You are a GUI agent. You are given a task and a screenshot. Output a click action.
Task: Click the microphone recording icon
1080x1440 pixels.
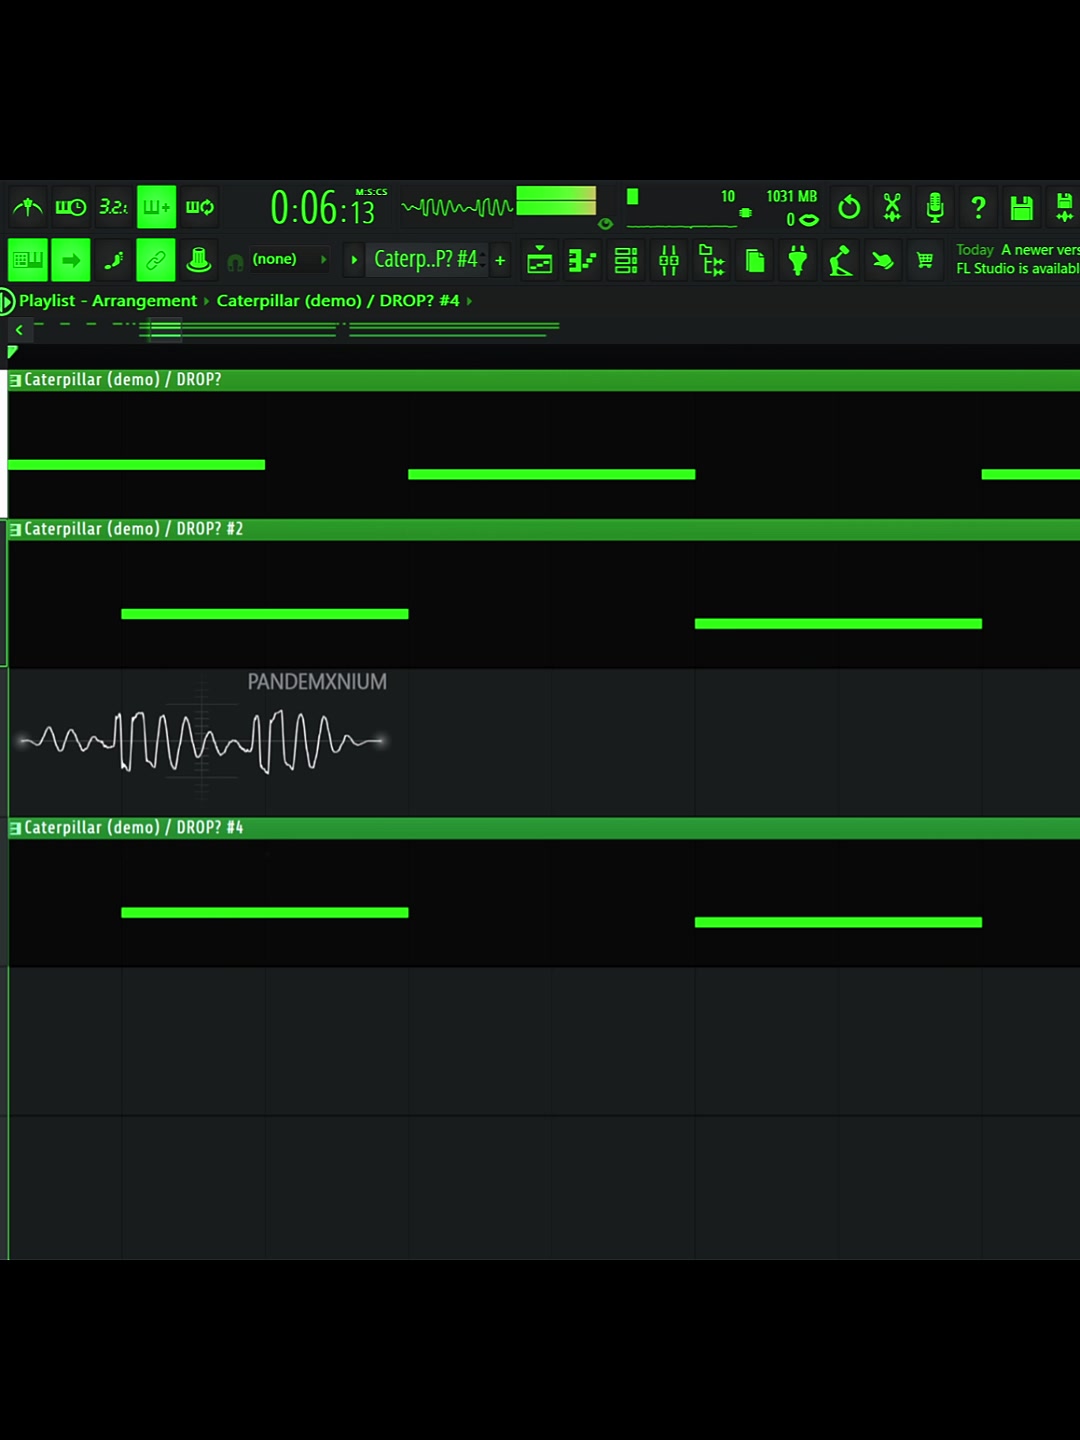coord(935,208)
